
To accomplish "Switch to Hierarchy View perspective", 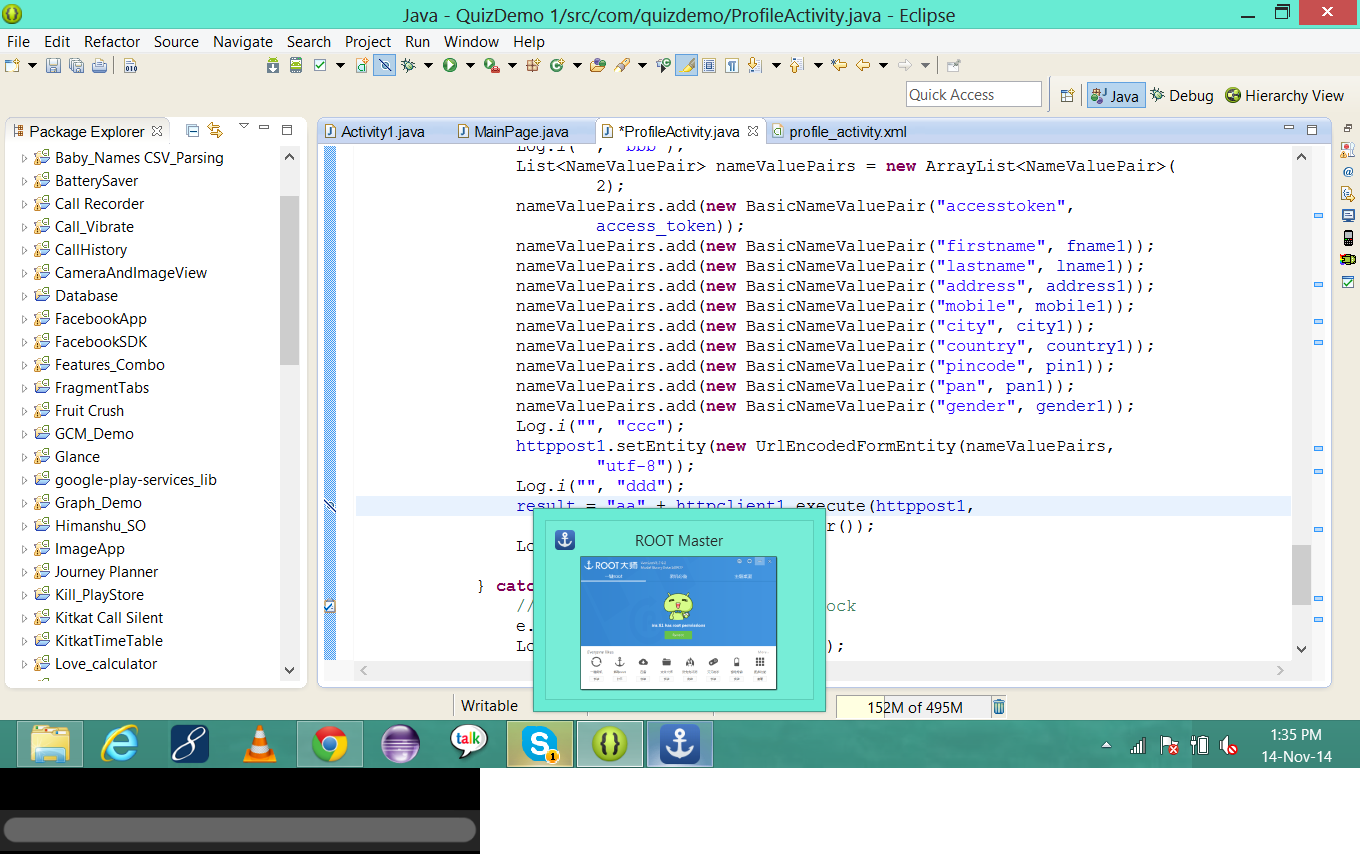I will tap(1285, 96).
